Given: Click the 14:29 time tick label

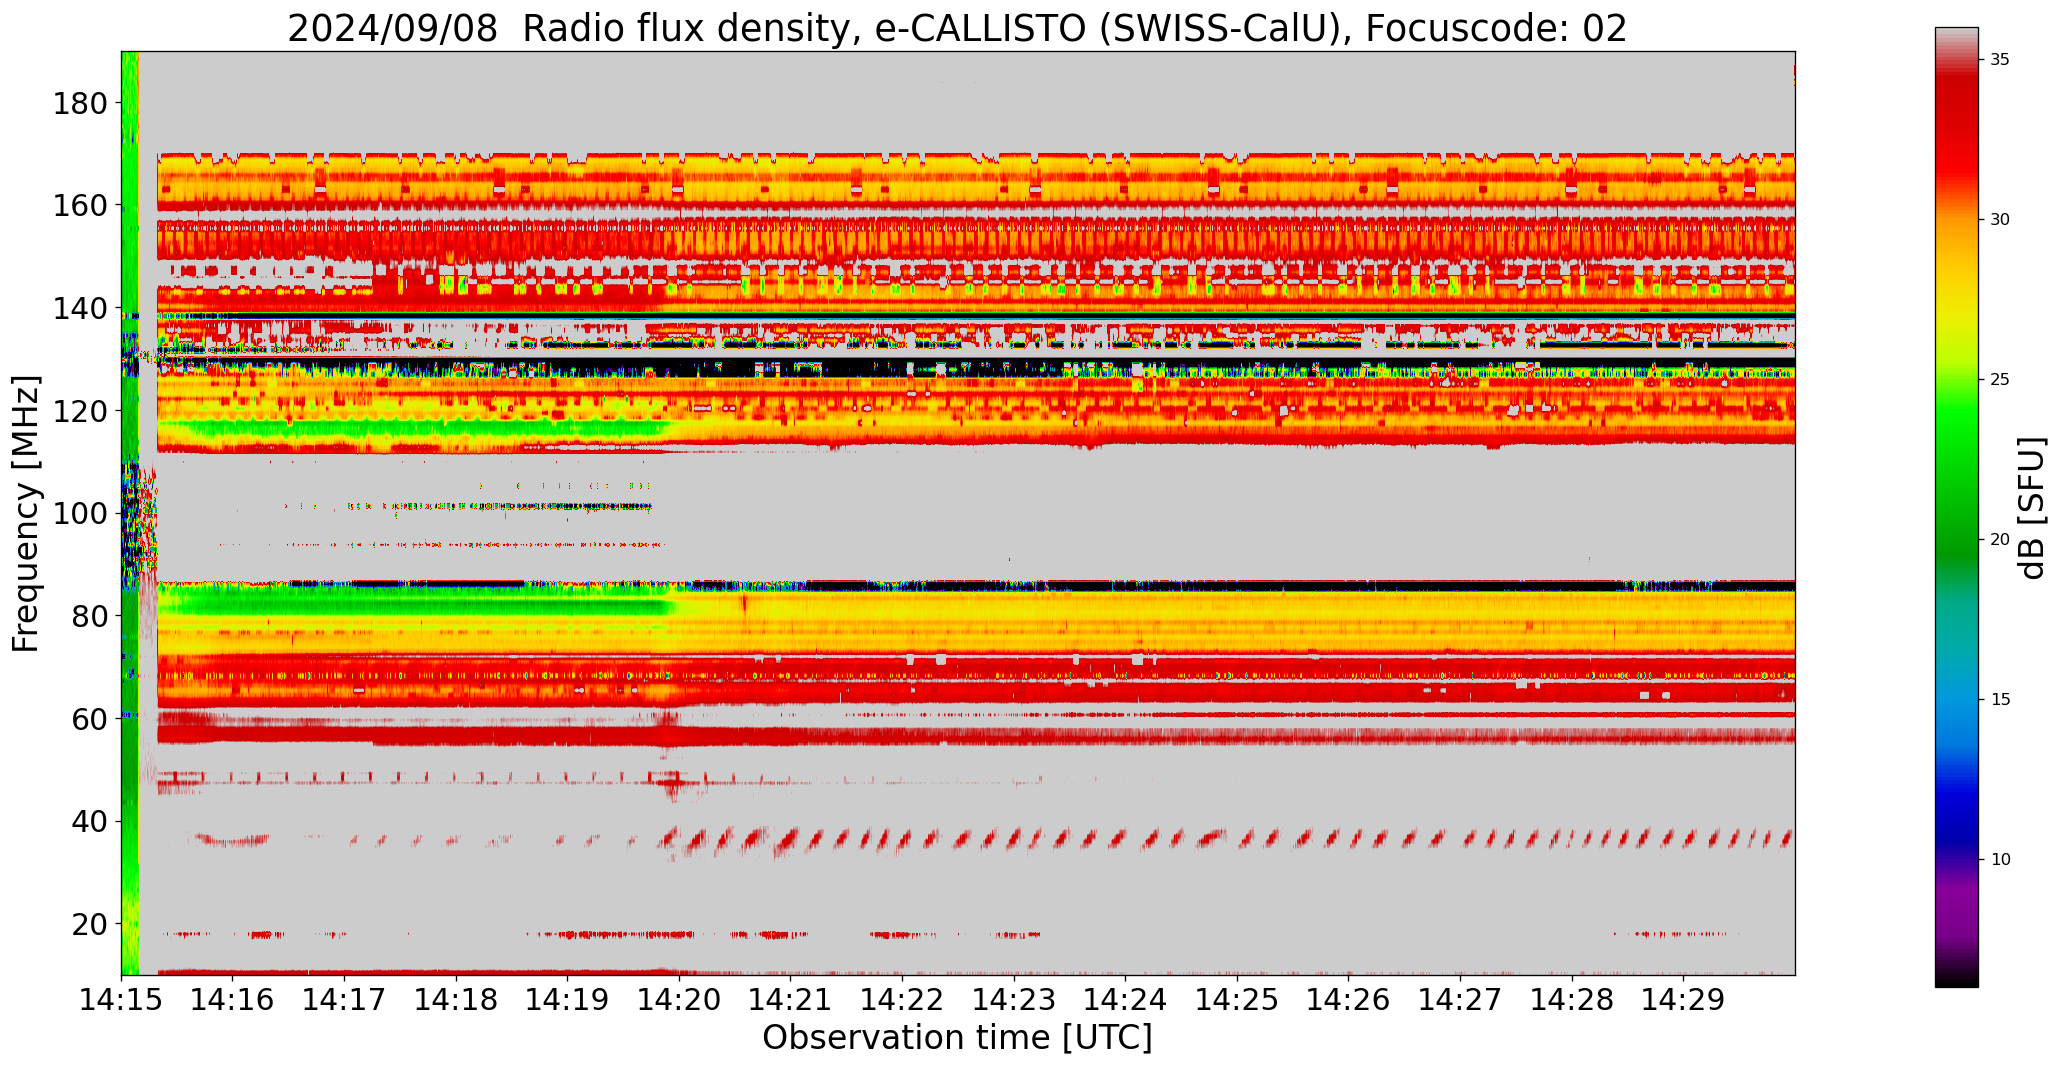Looking at the screenshot, I should pyautogui.click(x=1683, y=1000).
